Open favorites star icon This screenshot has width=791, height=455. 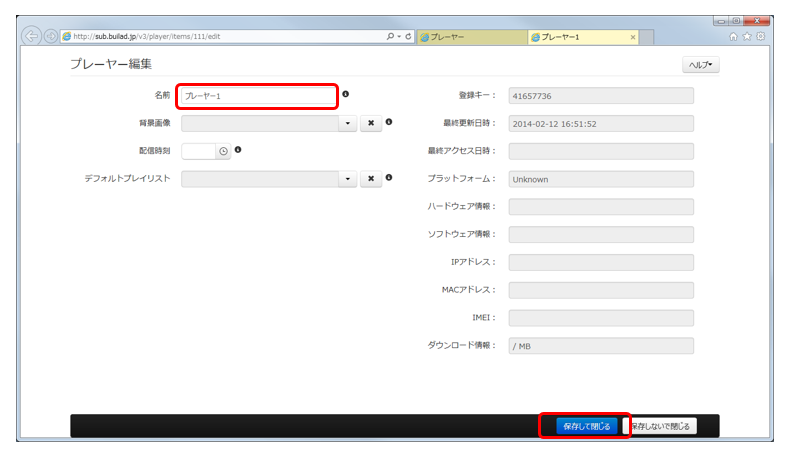tap(747, 36)
